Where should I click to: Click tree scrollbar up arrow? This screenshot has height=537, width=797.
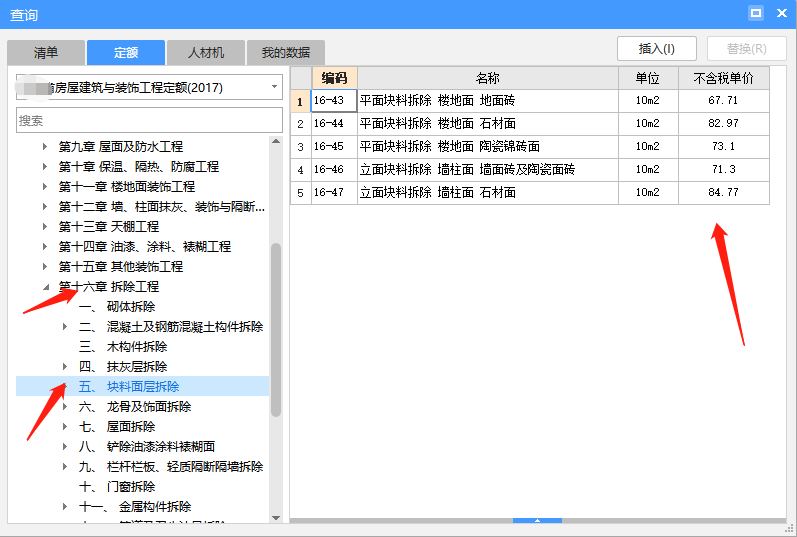tap(276, 141)
